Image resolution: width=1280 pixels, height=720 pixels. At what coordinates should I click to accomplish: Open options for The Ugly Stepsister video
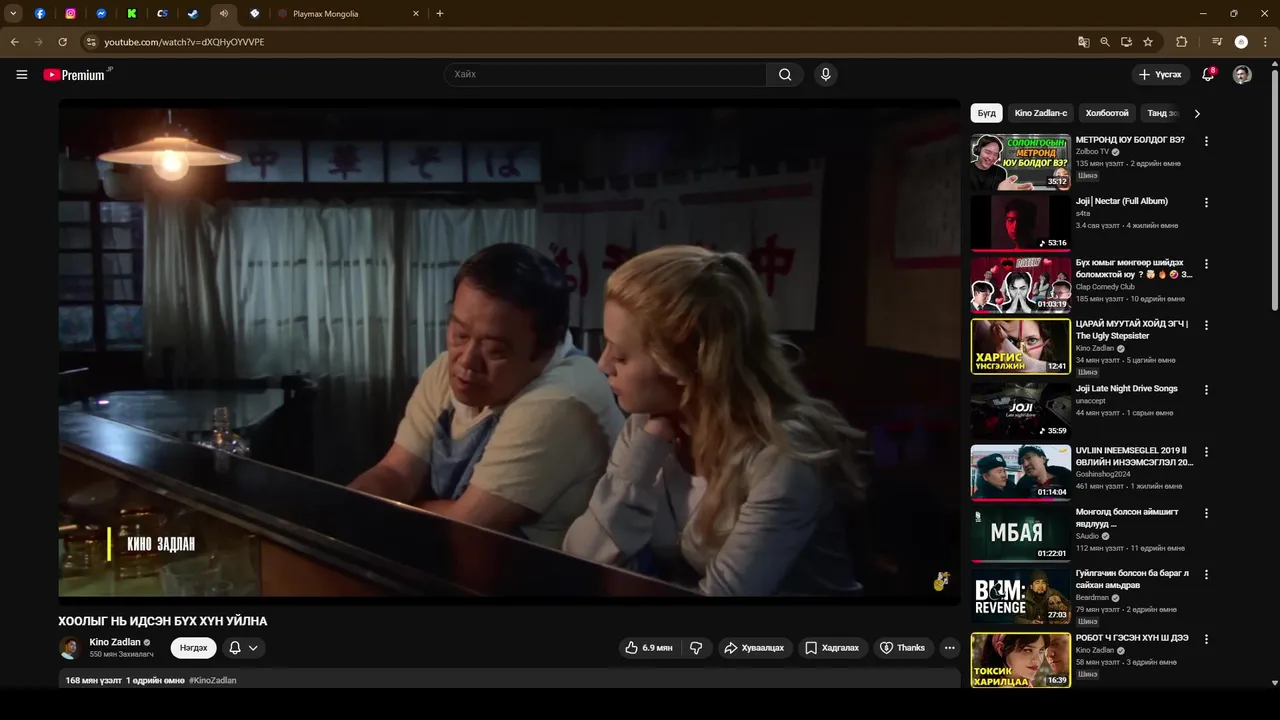[1206, 325]
